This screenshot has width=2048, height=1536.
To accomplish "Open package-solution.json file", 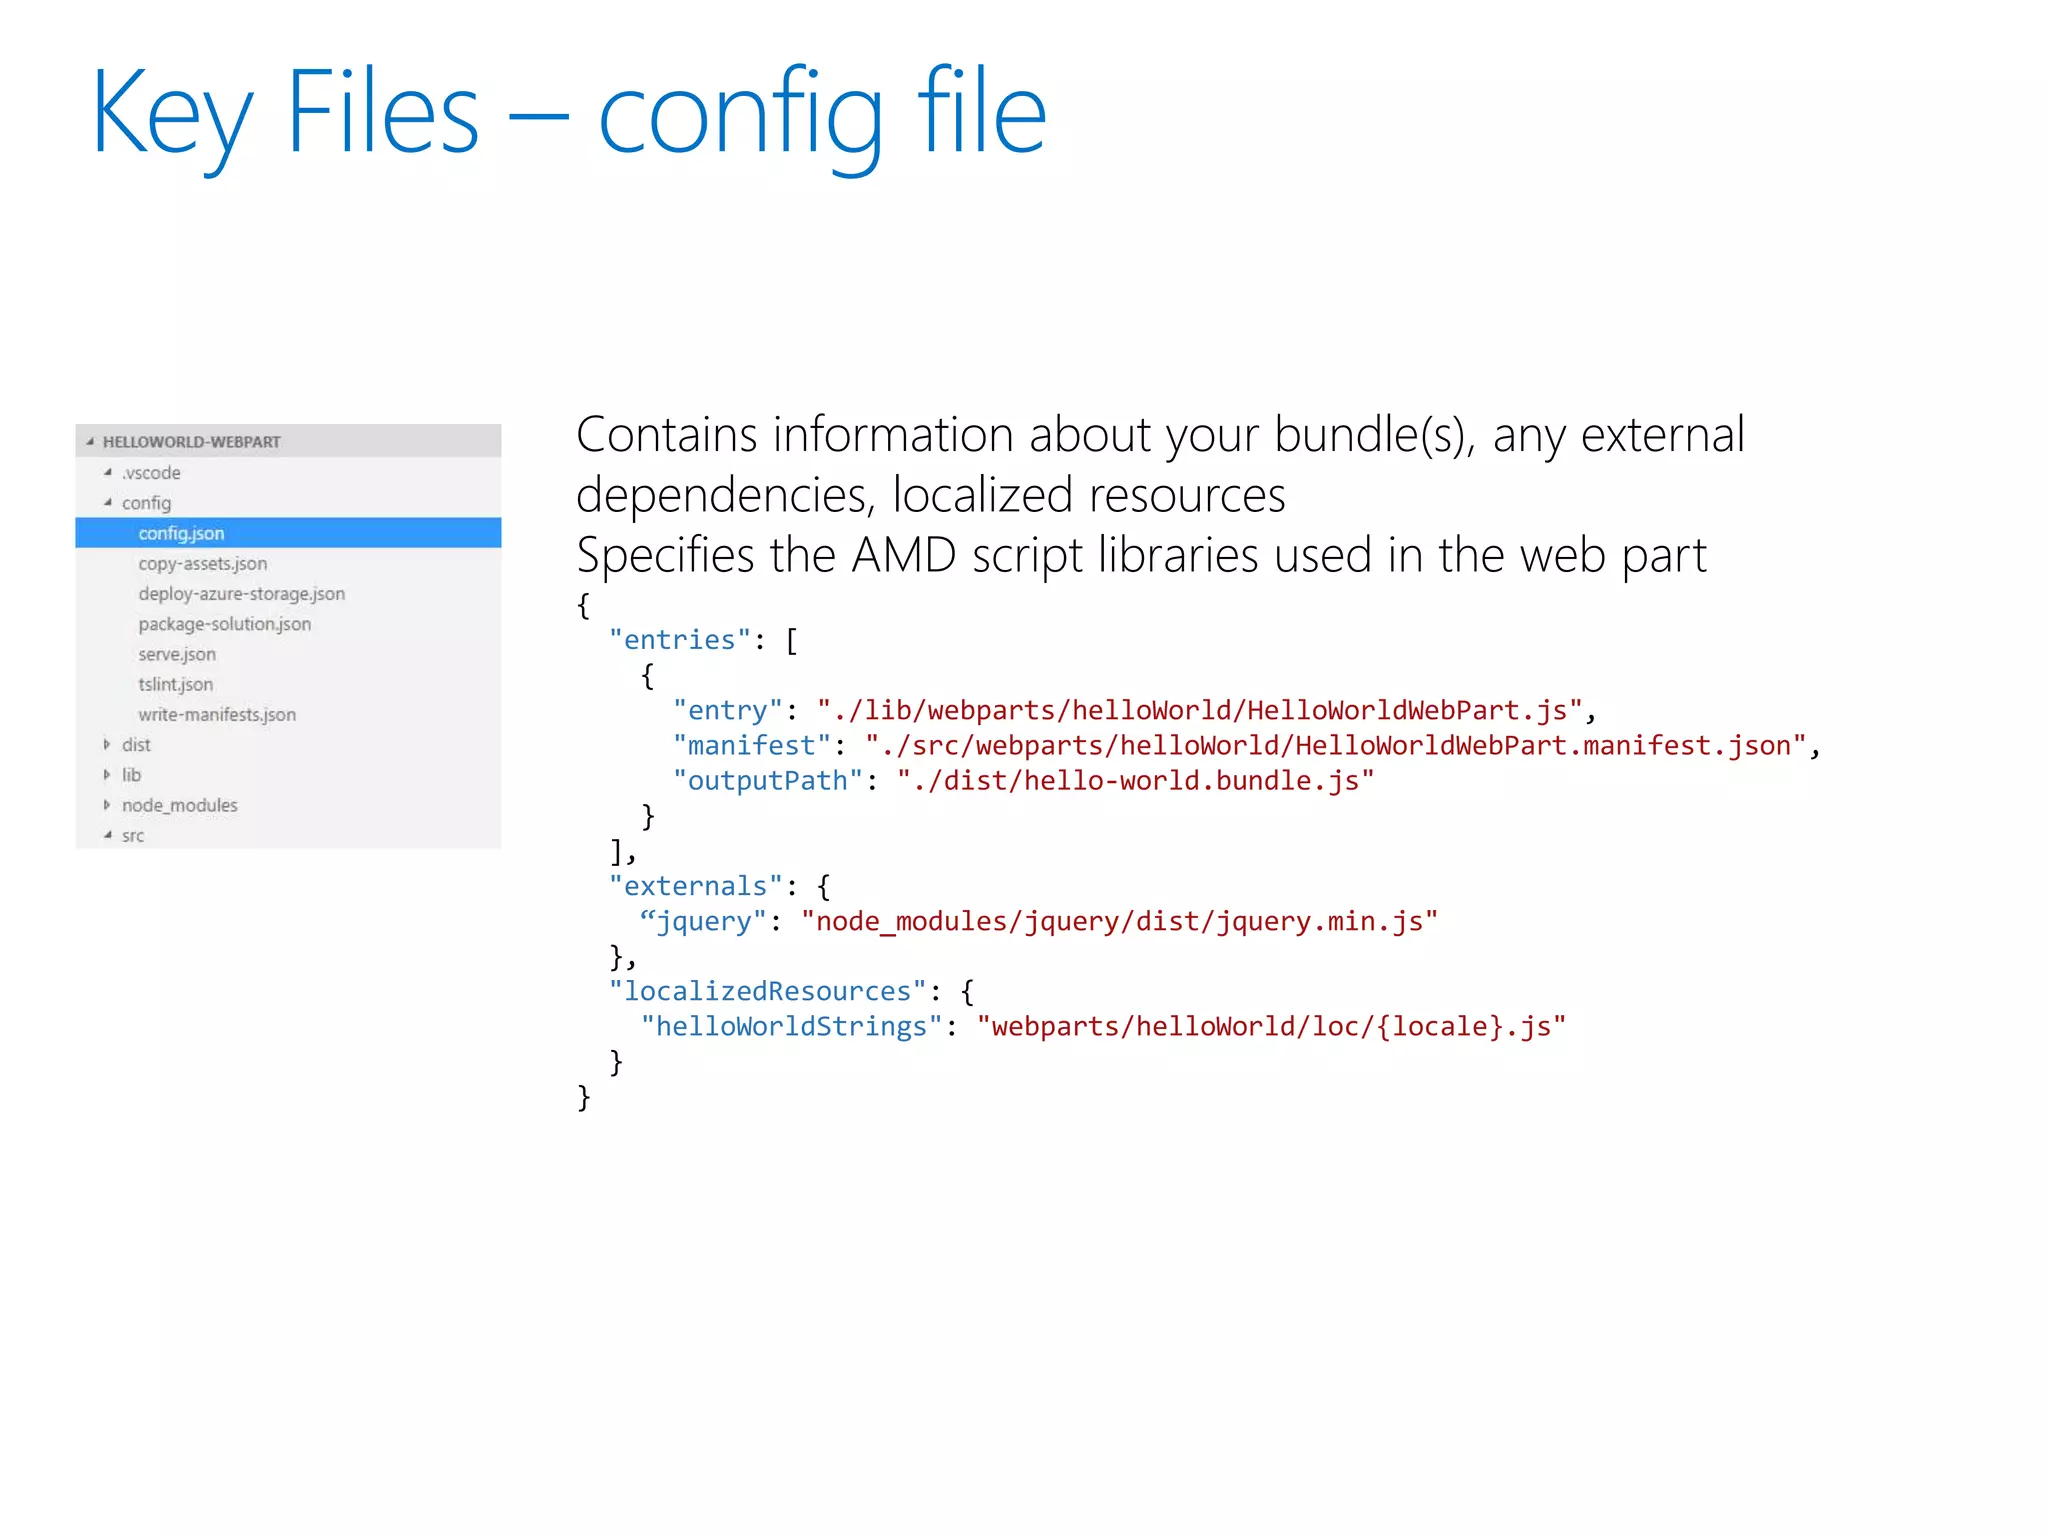I will click(225, 624).
